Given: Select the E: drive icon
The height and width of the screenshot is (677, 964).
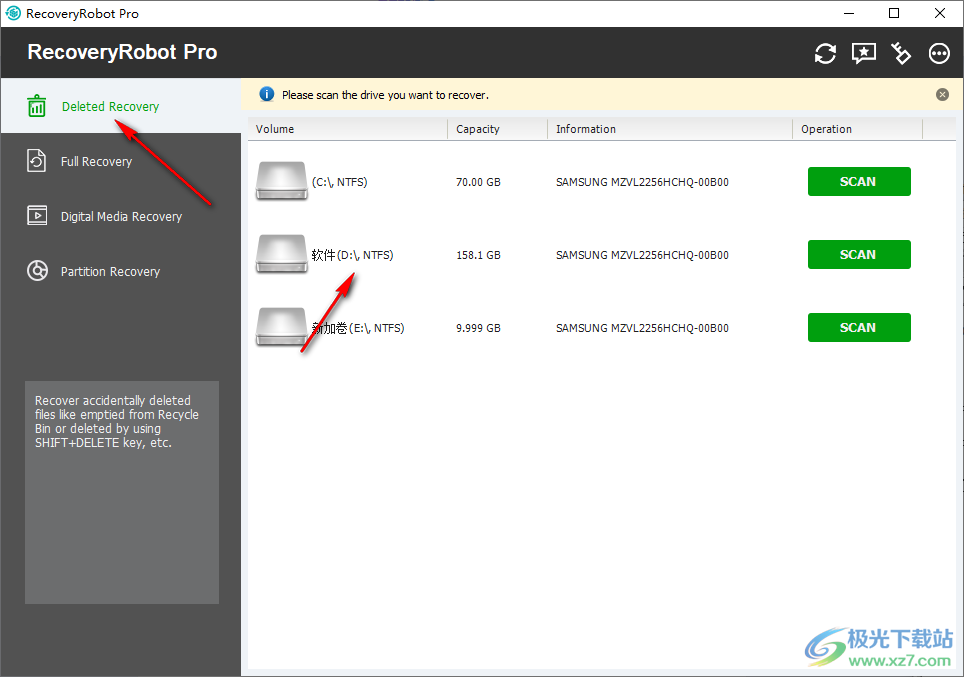Looking at the screenshot, I should tap(282, 327).
